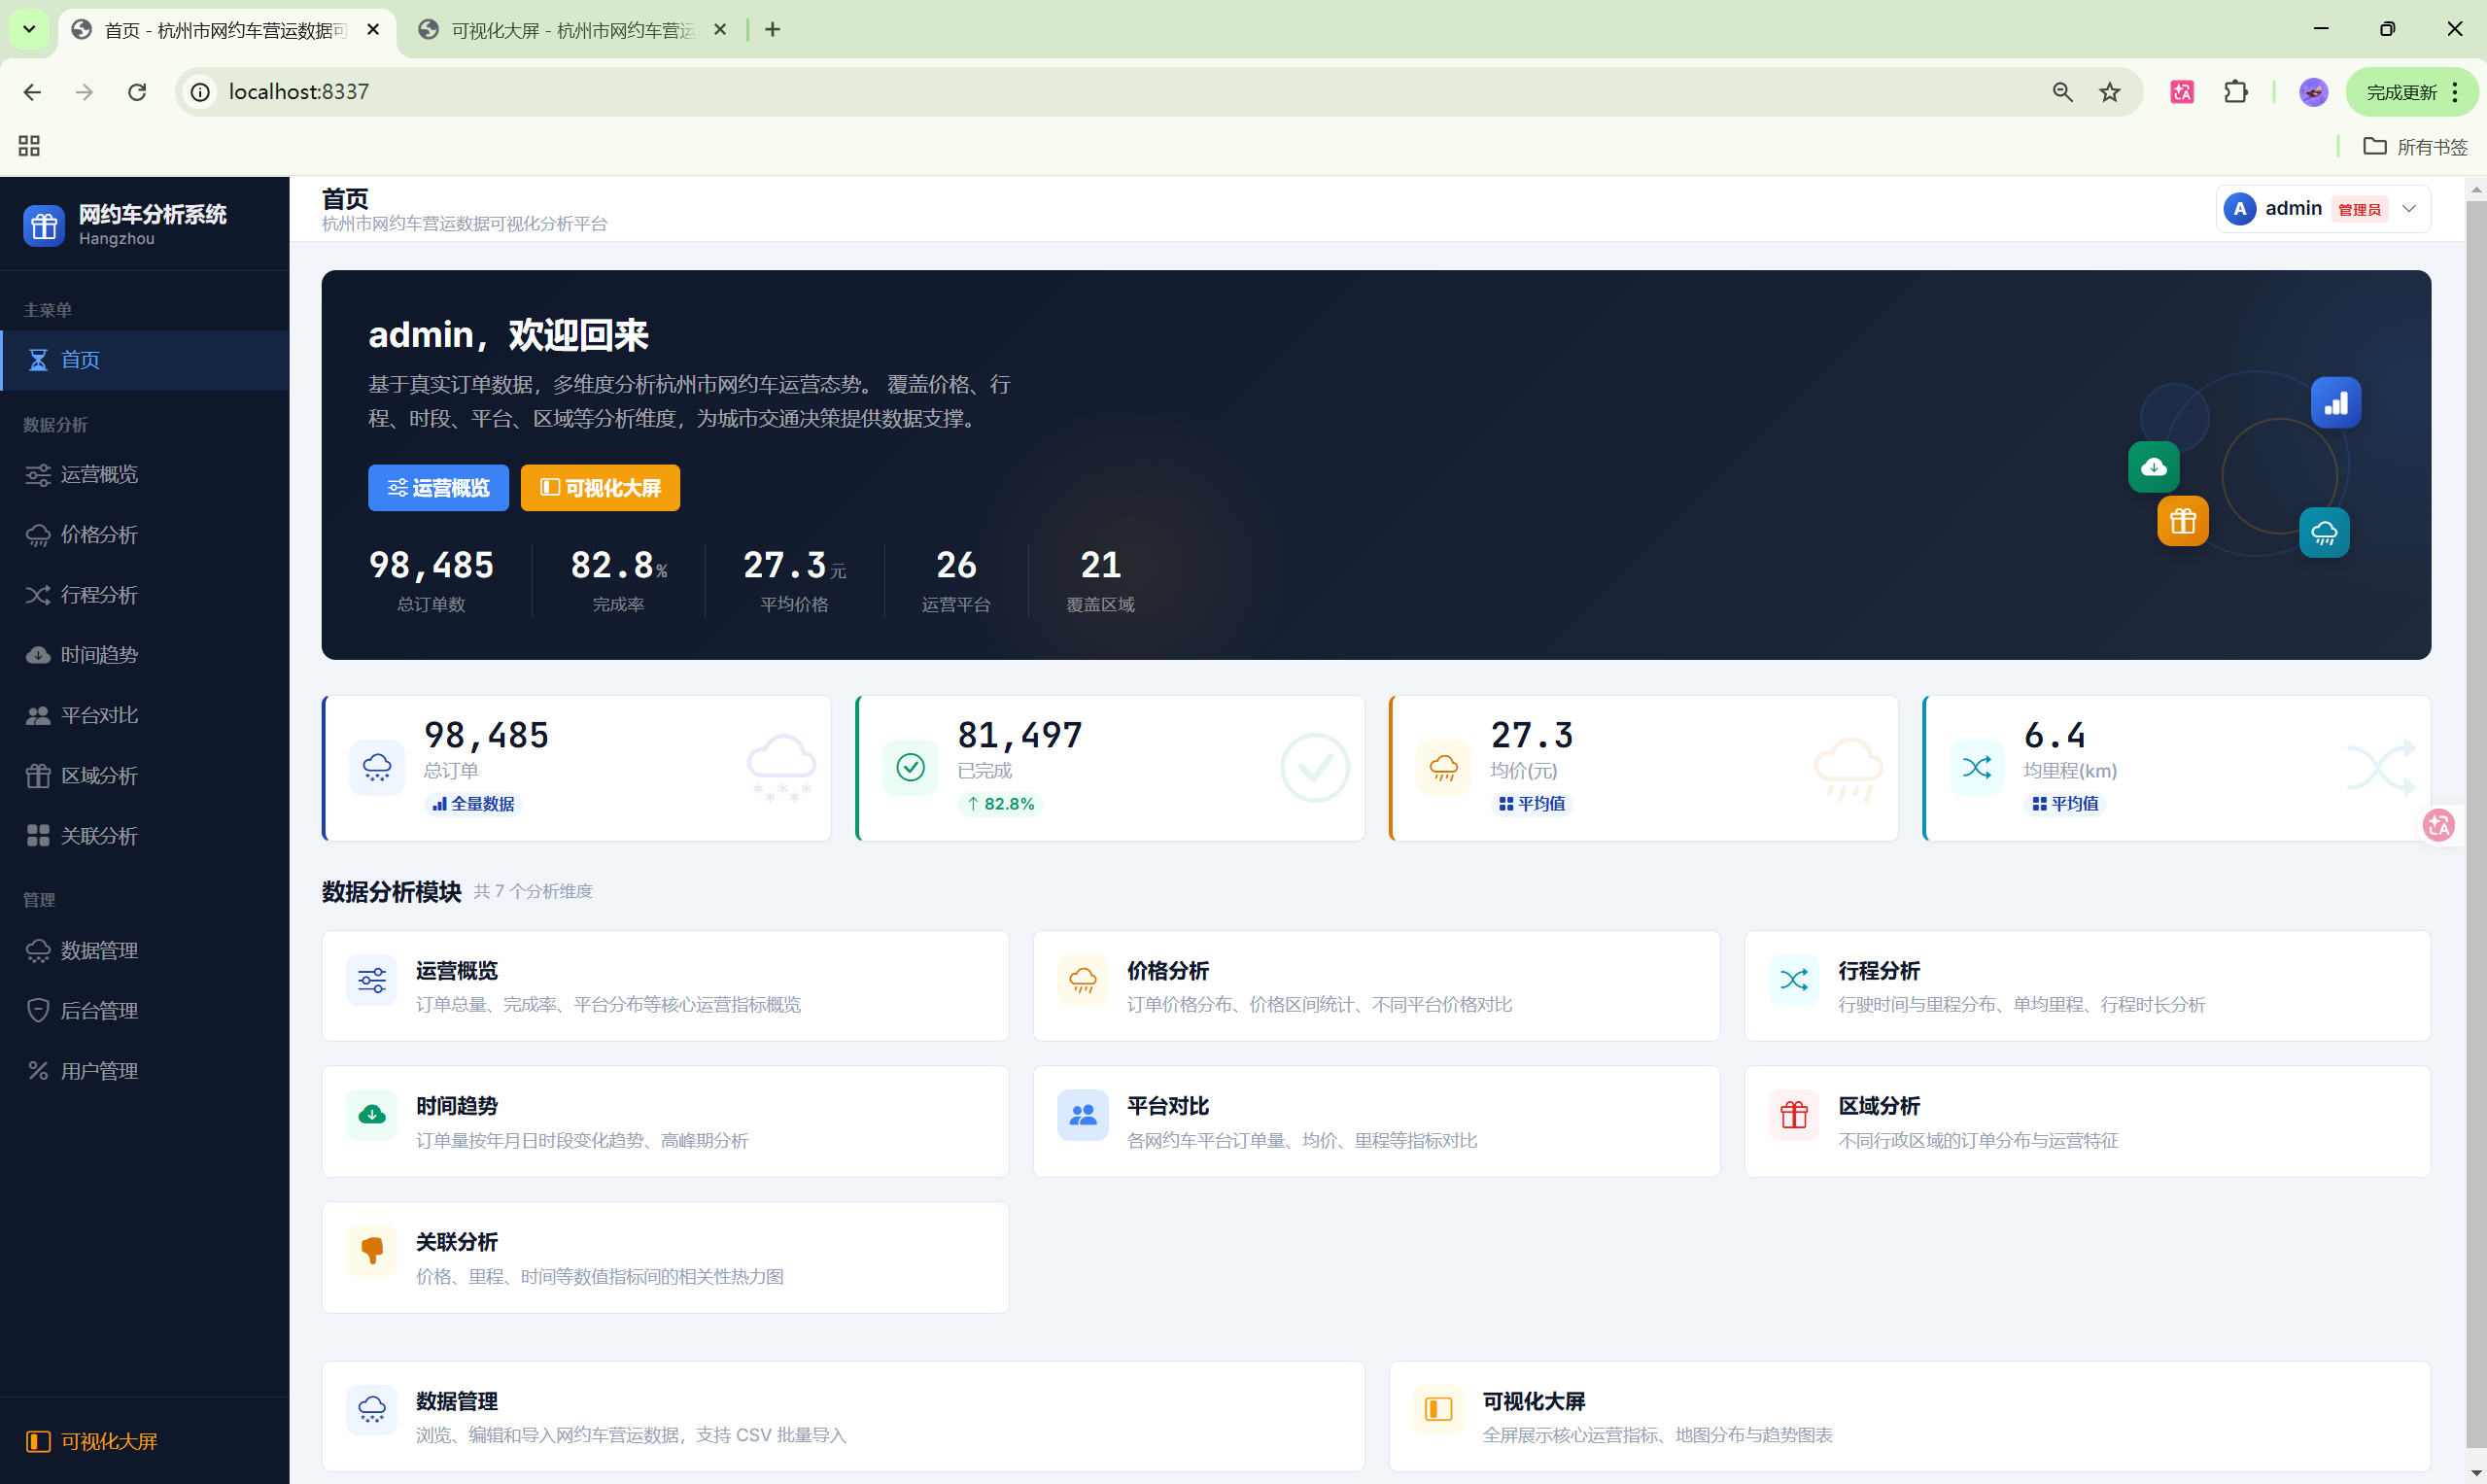Click the gift icon on 区域分析 module card
The width and height of the screenshot is (2487, 1484).
click(1793, 1114)
